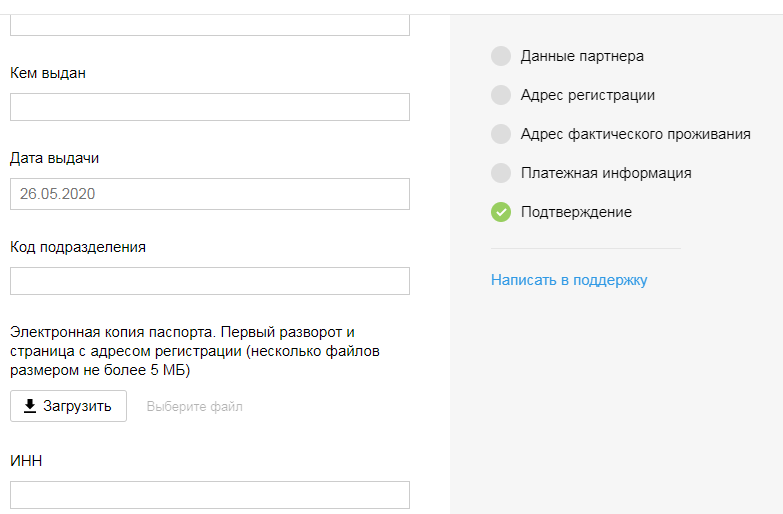783x514 pixels.
Task: Click the Выберите файл placeholder text
Action: coord(194,407)
